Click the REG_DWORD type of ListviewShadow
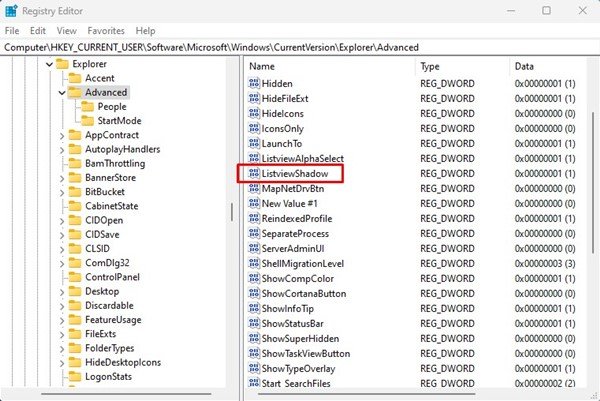 (447, 173)
